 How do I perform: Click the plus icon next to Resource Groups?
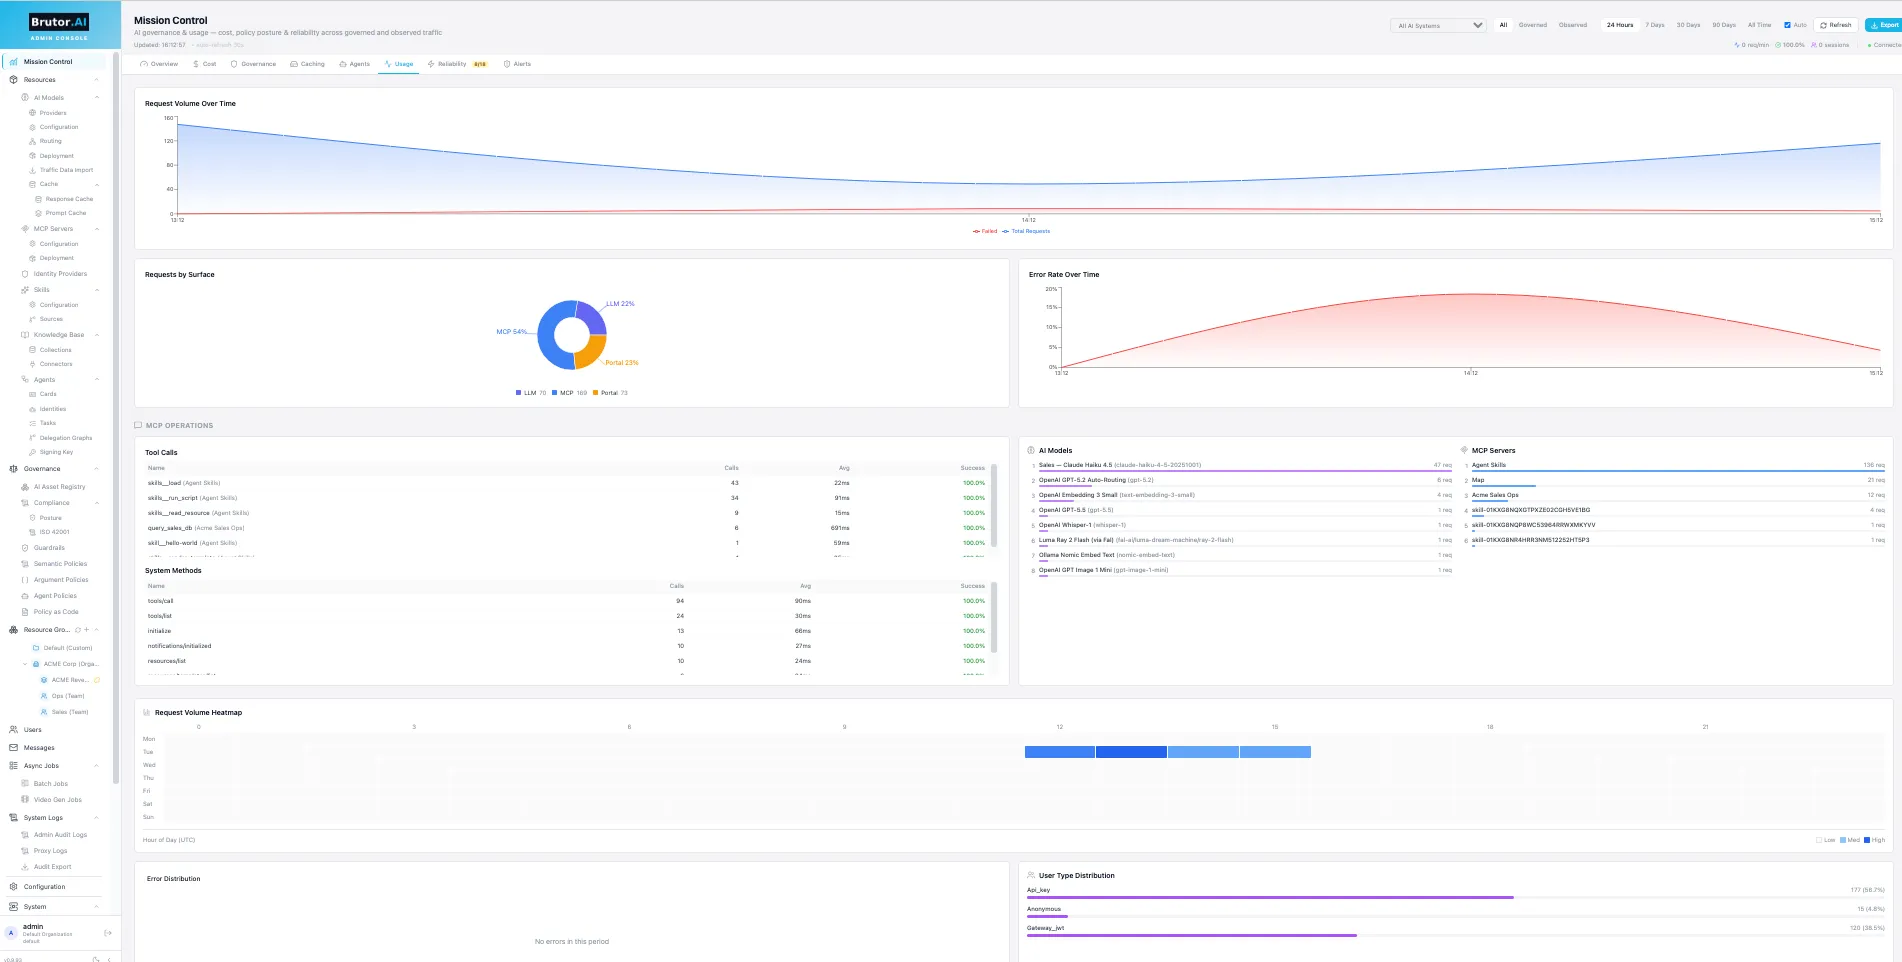pyautogui.click(x=87, y=630)
